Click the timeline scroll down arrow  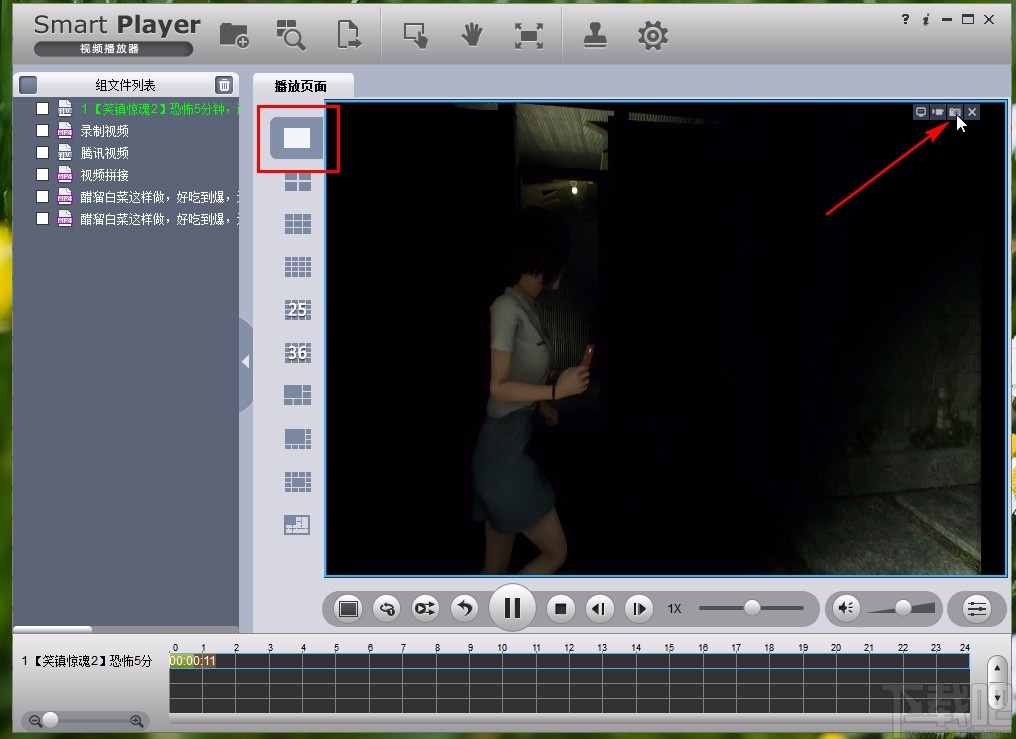pyautogui.click(x=996, y=695)
